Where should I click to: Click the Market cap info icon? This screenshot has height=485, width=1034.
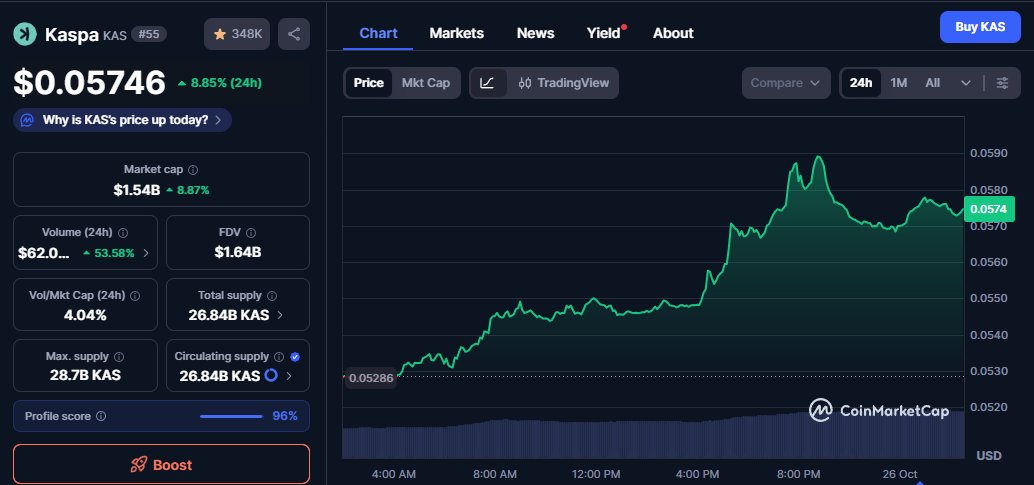[x=193, y=170]
